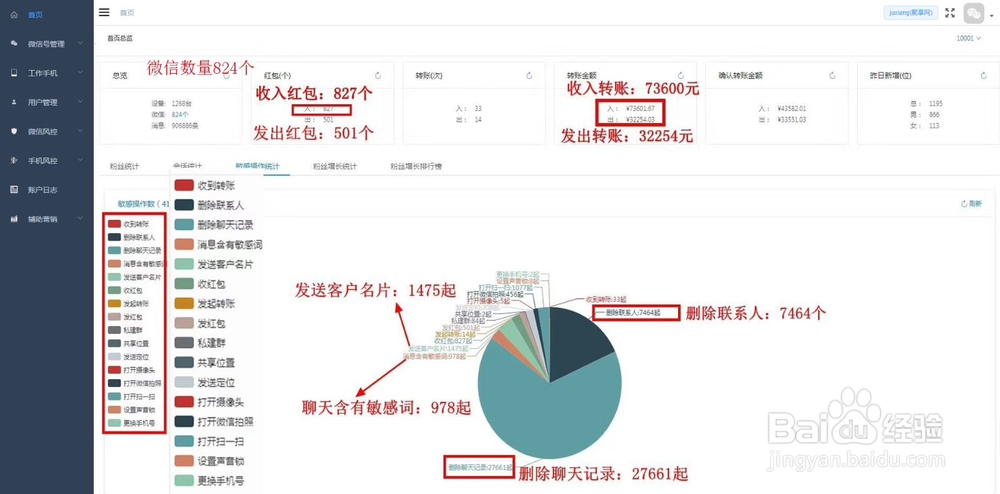The width and height of the screenshot is (1000, 494).
Task: Toggle 私建群 in the compact chart legend
Action: pos(124,330)
